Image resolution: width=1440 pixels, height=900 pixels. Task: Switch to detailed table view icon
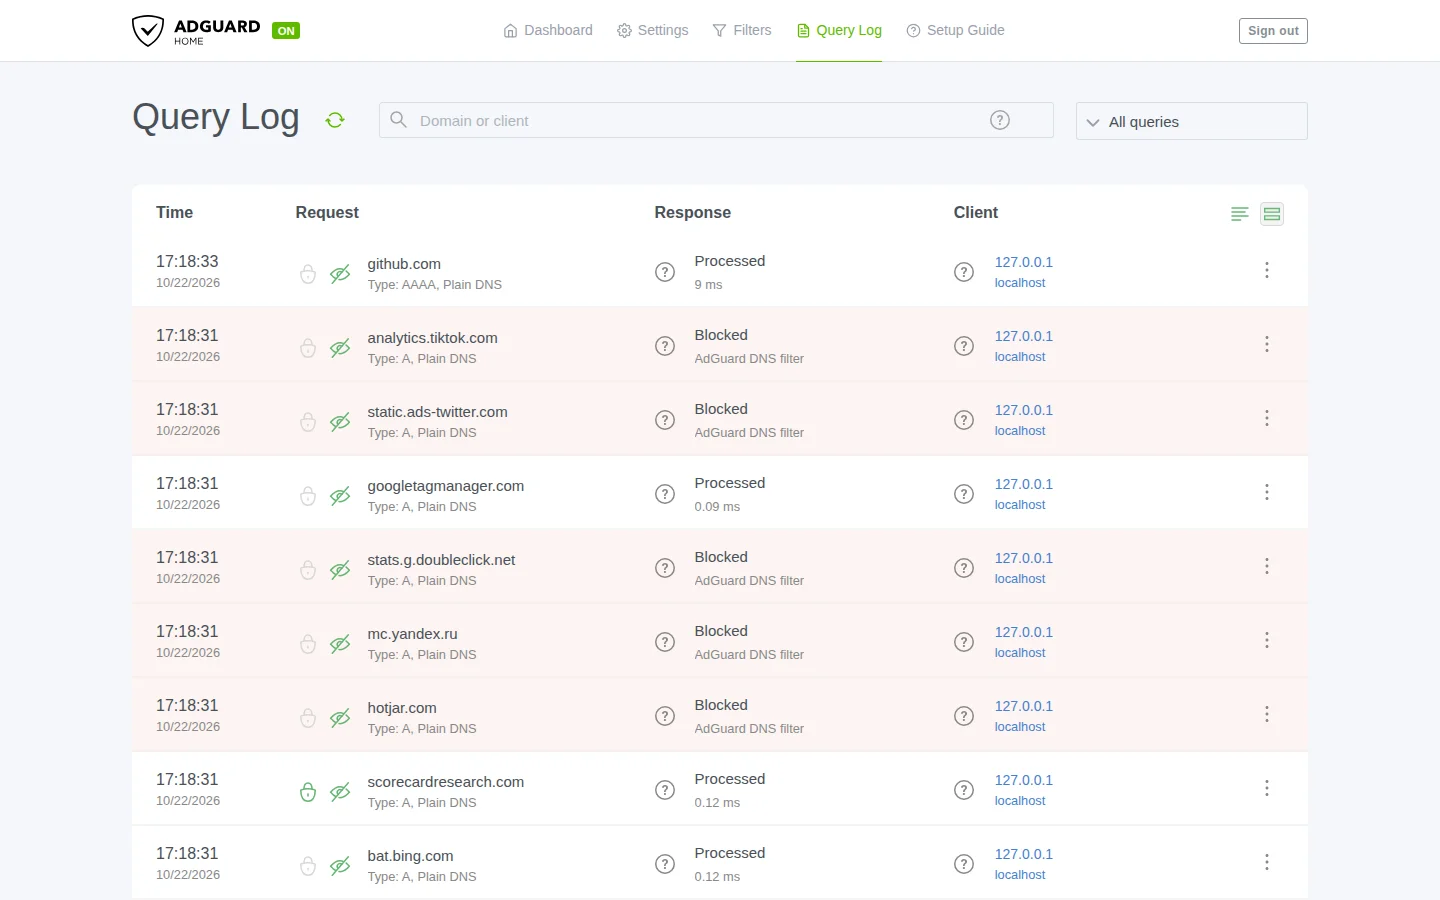pos(1272,213)
